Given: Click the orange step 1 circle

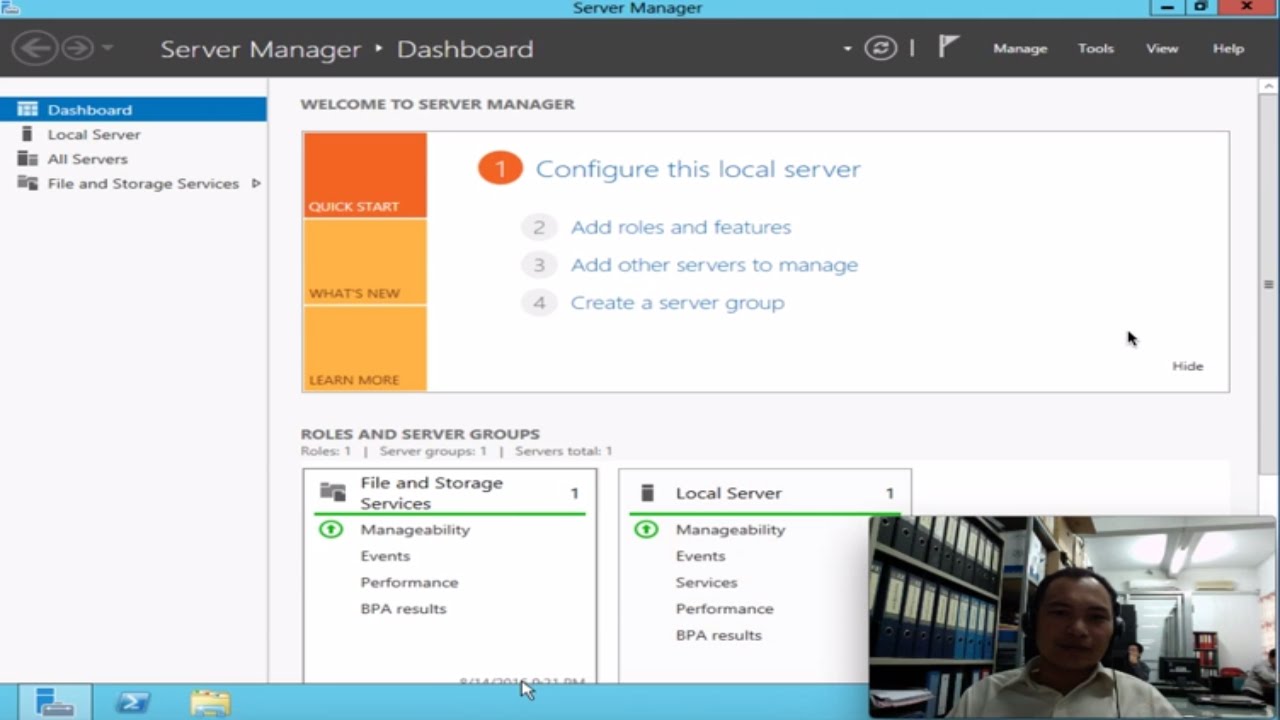Looking at the screenshot, I should (500, 168).
